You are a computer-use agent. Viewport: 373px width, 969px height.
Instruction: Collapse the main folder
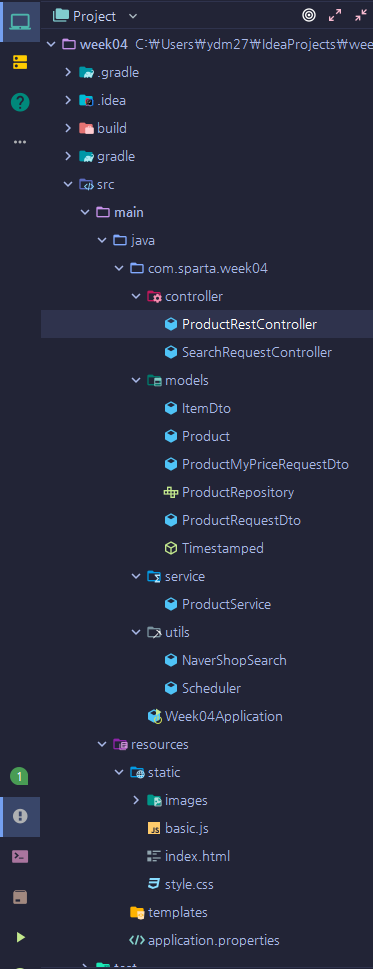(x=85, y=213)
